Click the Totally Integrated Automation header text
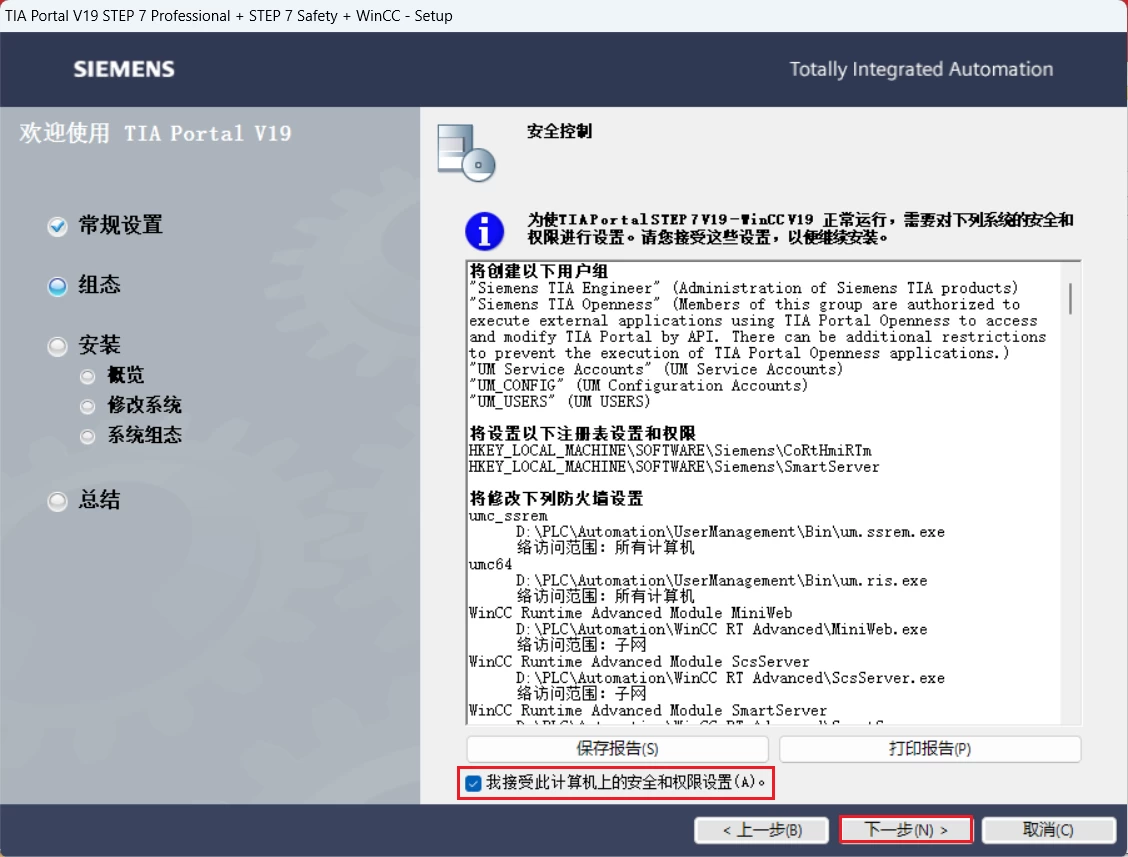The height and width of the screenshot is (857, 1128). tap(922, 69)
